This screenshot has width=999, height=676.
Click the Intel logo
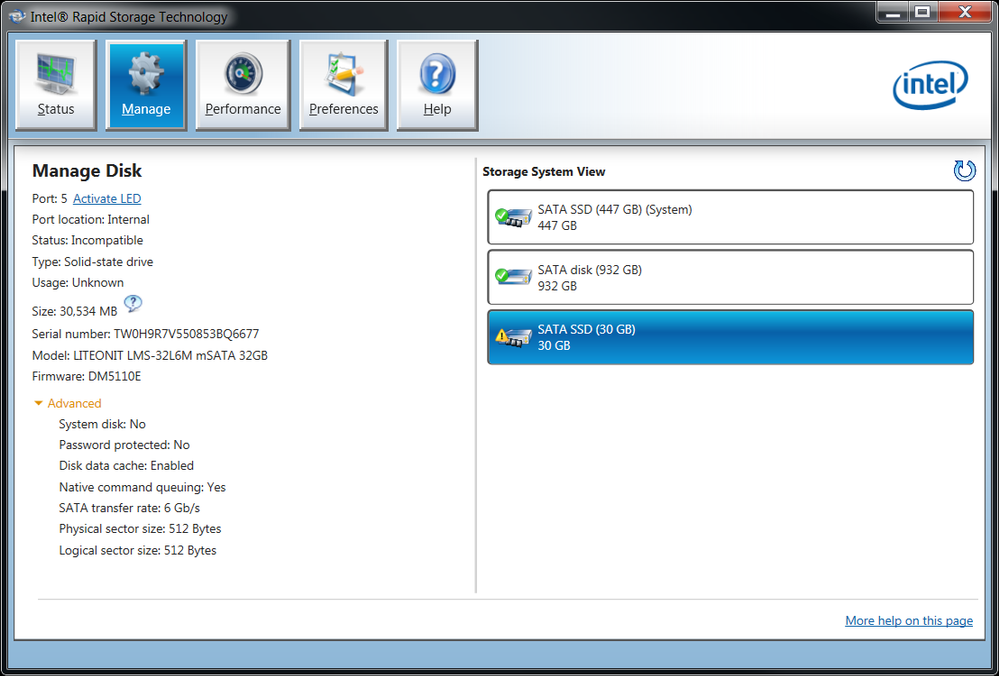930,86
